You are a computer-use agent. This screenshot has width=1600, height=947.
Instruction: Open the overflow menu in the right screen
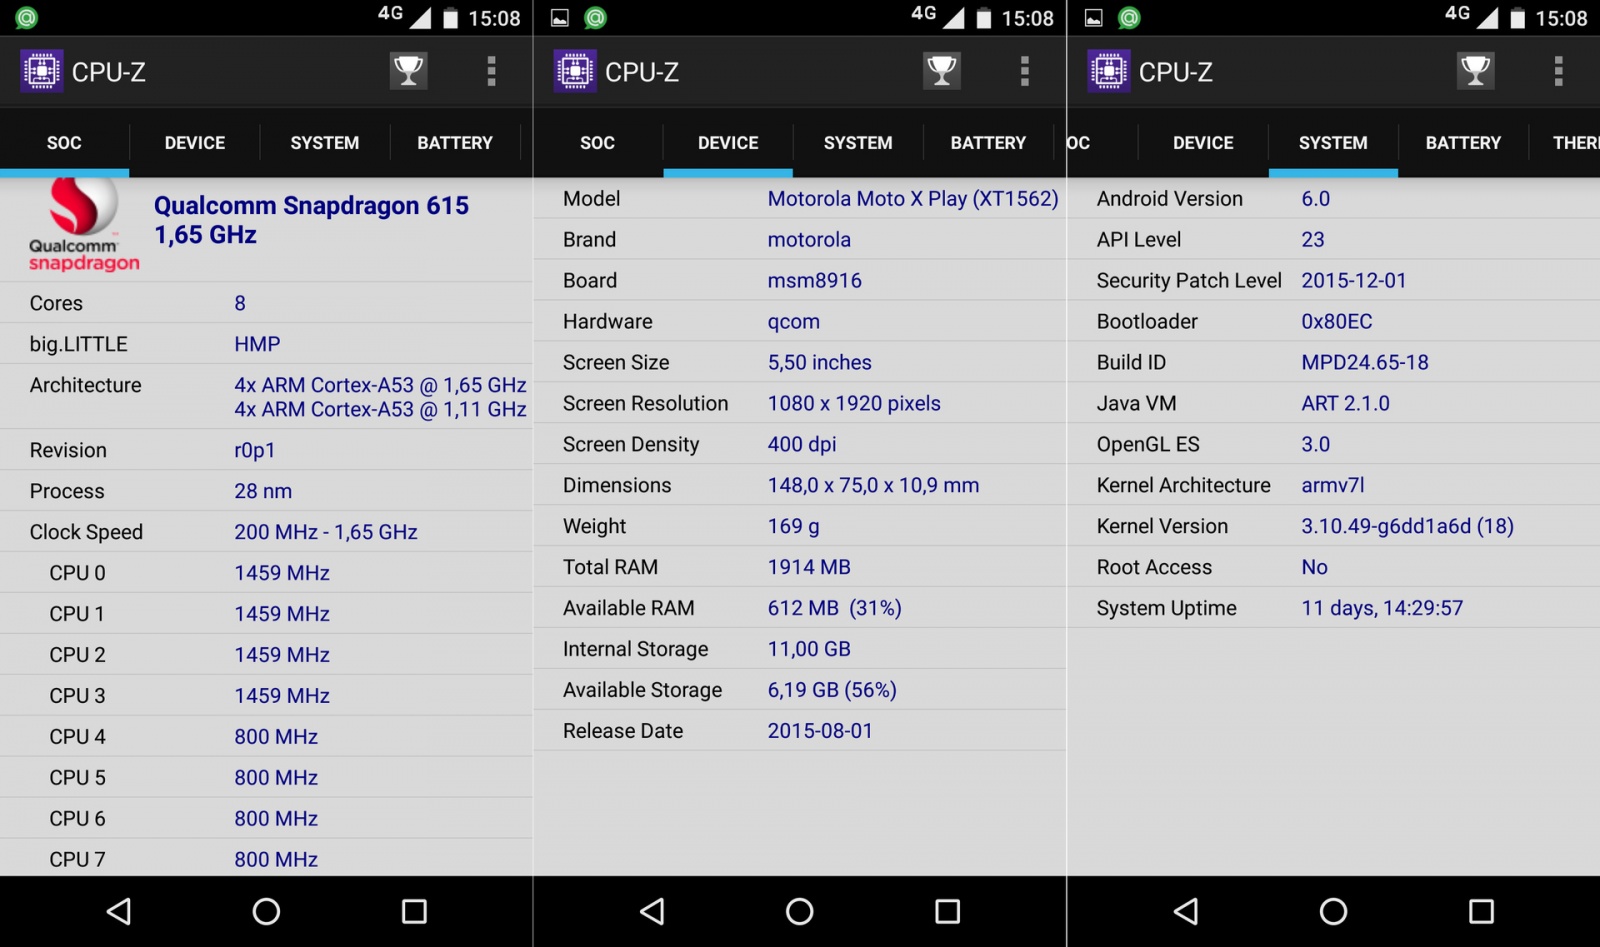click(1558, 71)
